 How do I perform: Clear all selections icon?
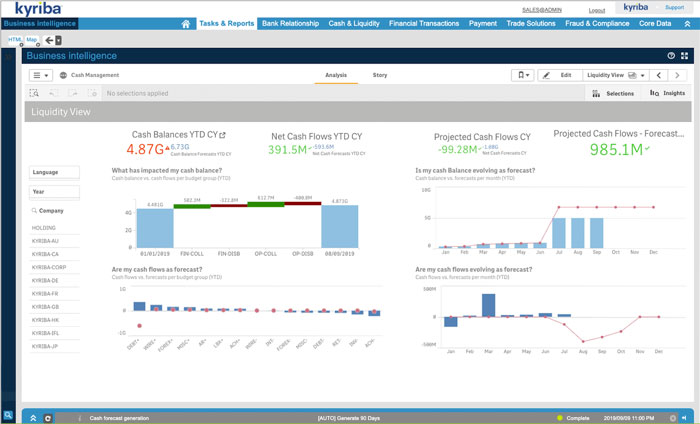(x=92, y=93)
